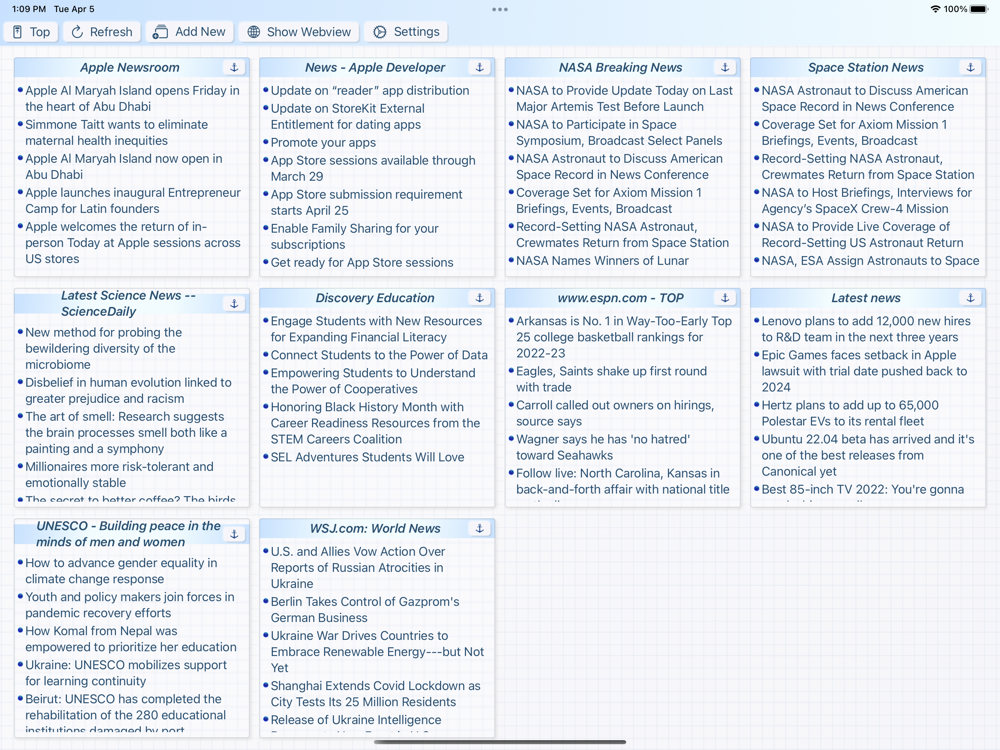The image size is (1000, 750).
Task: Open the WSJ.com: World News feed title
Action: (x=375, y=528)
